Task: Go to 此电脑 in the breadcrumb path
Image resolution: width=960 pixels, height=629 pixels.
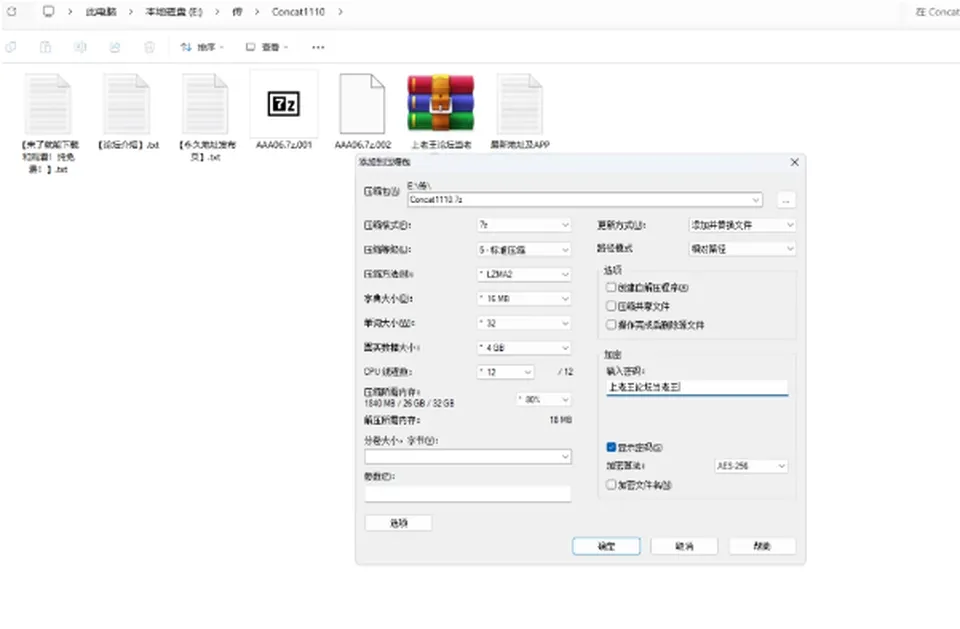Action: (x=101, y=12)
